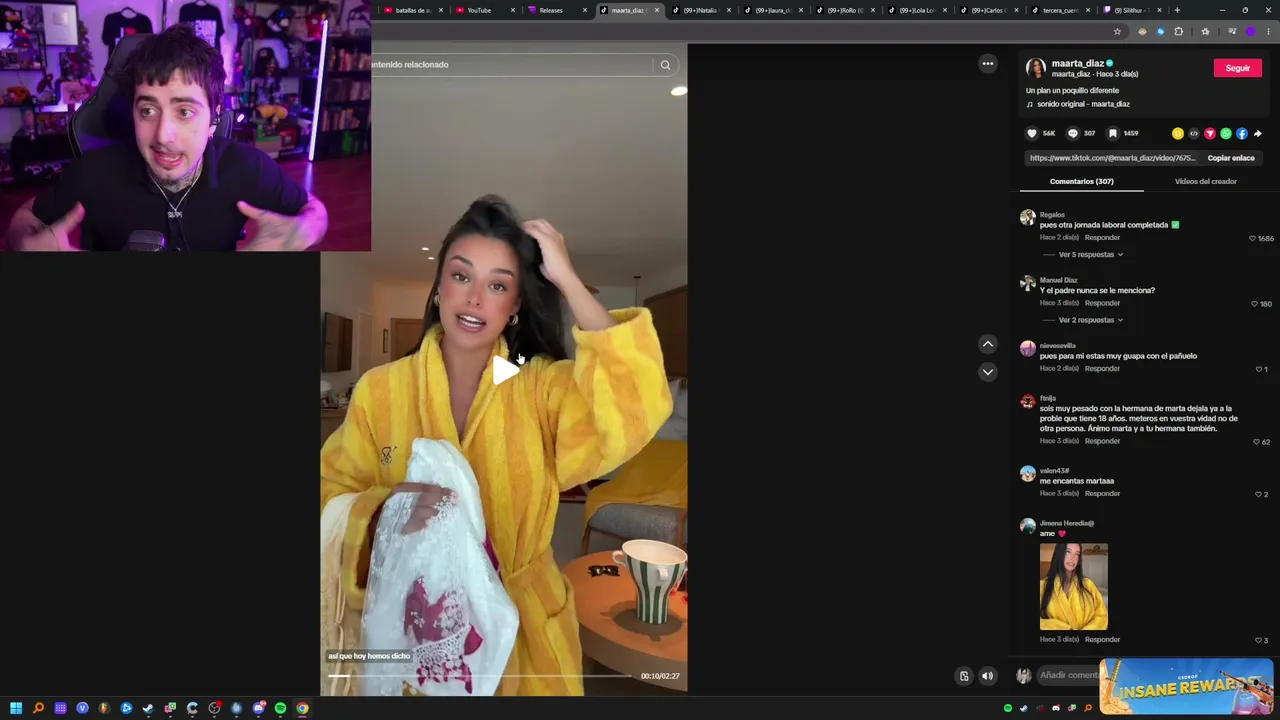The height and width of the screenshot is (720, 1280).
Task: Reply to the 'sois muy pesado' comment
Action: click(1103, 441)
